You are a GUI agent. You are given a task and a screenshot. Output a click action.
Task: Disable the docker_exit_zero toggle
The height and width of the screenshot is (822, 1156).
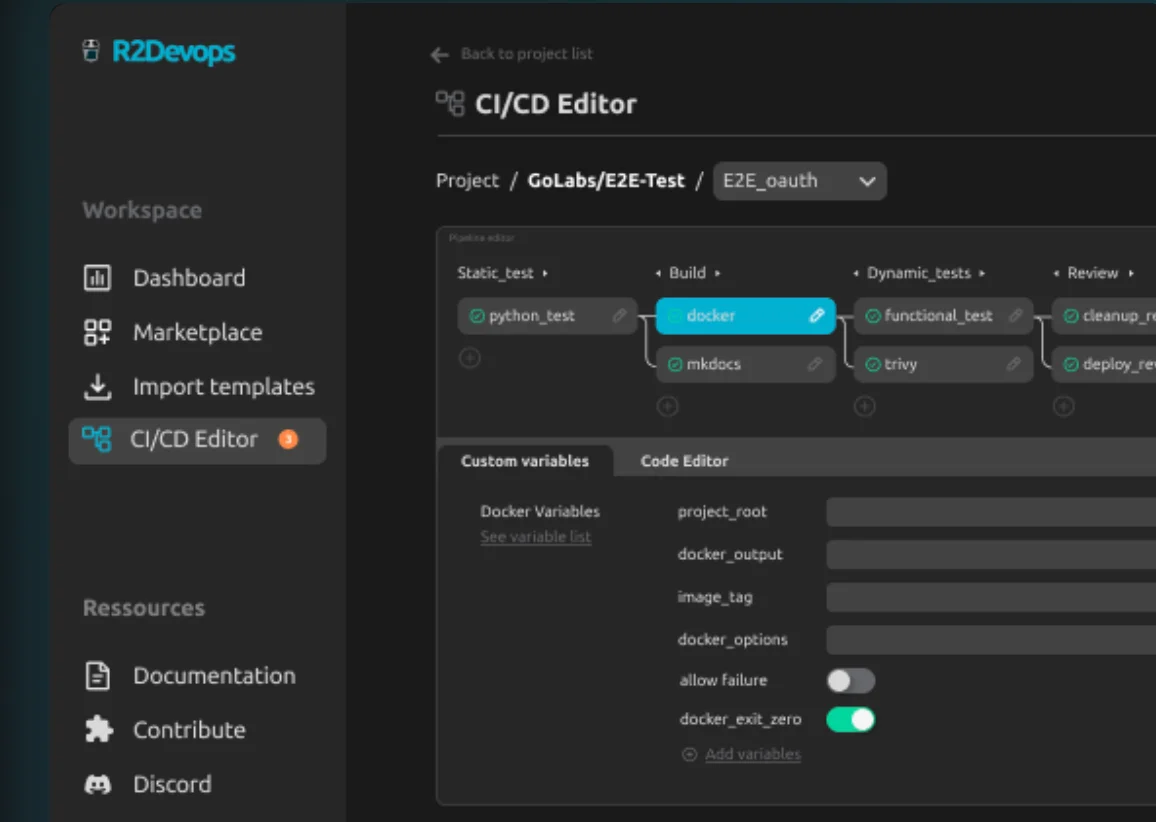pyautogui.click(x=850, y=719)
